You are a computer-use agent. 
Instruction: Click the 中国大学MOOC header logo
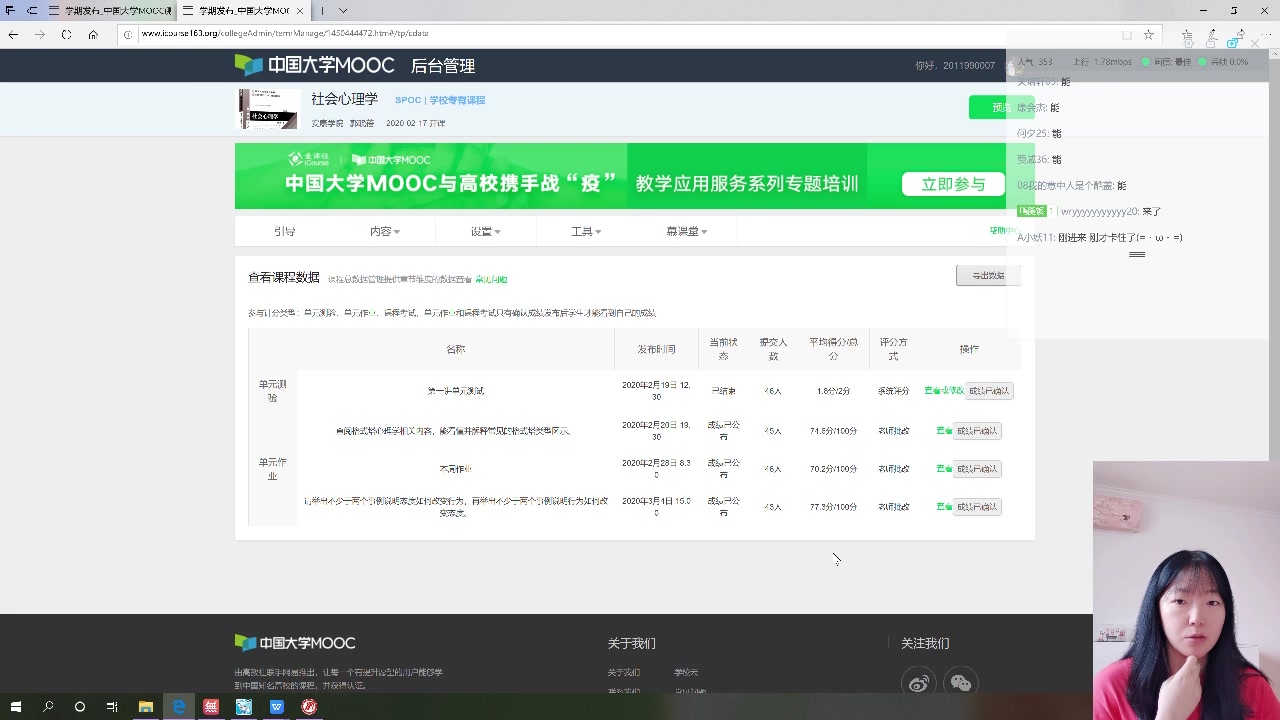click(x=315, y=65)
